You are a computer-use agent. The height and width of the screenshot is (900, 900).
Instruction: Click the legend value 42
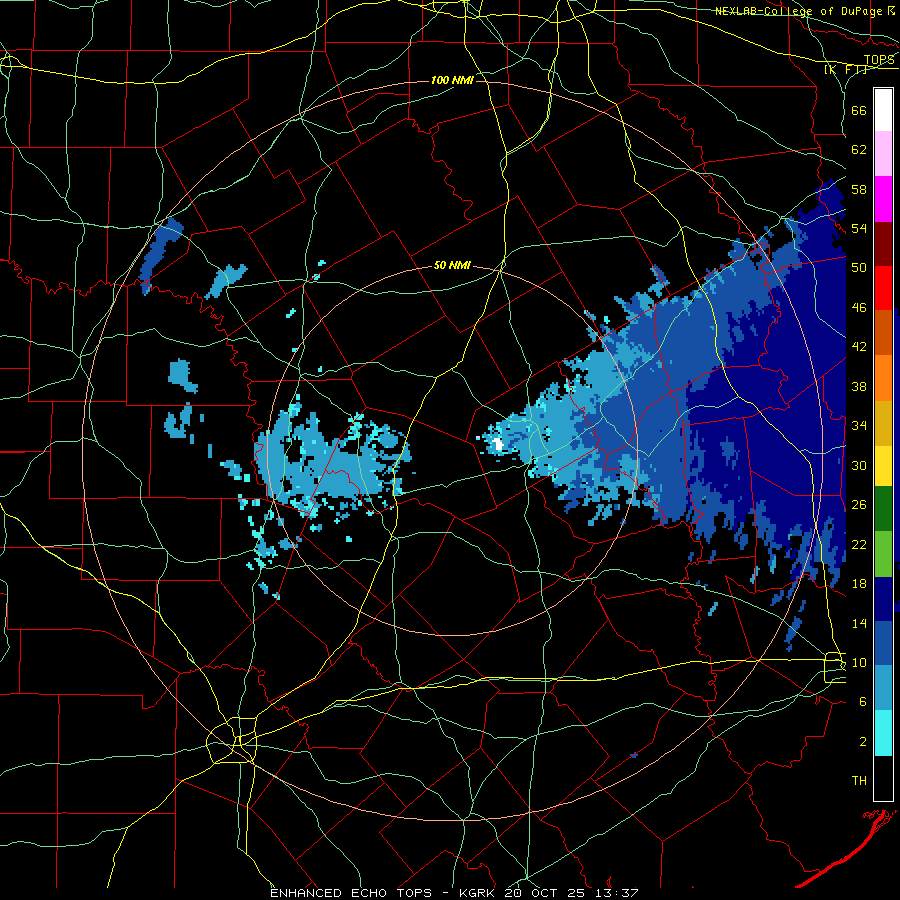tap(859, 347)
